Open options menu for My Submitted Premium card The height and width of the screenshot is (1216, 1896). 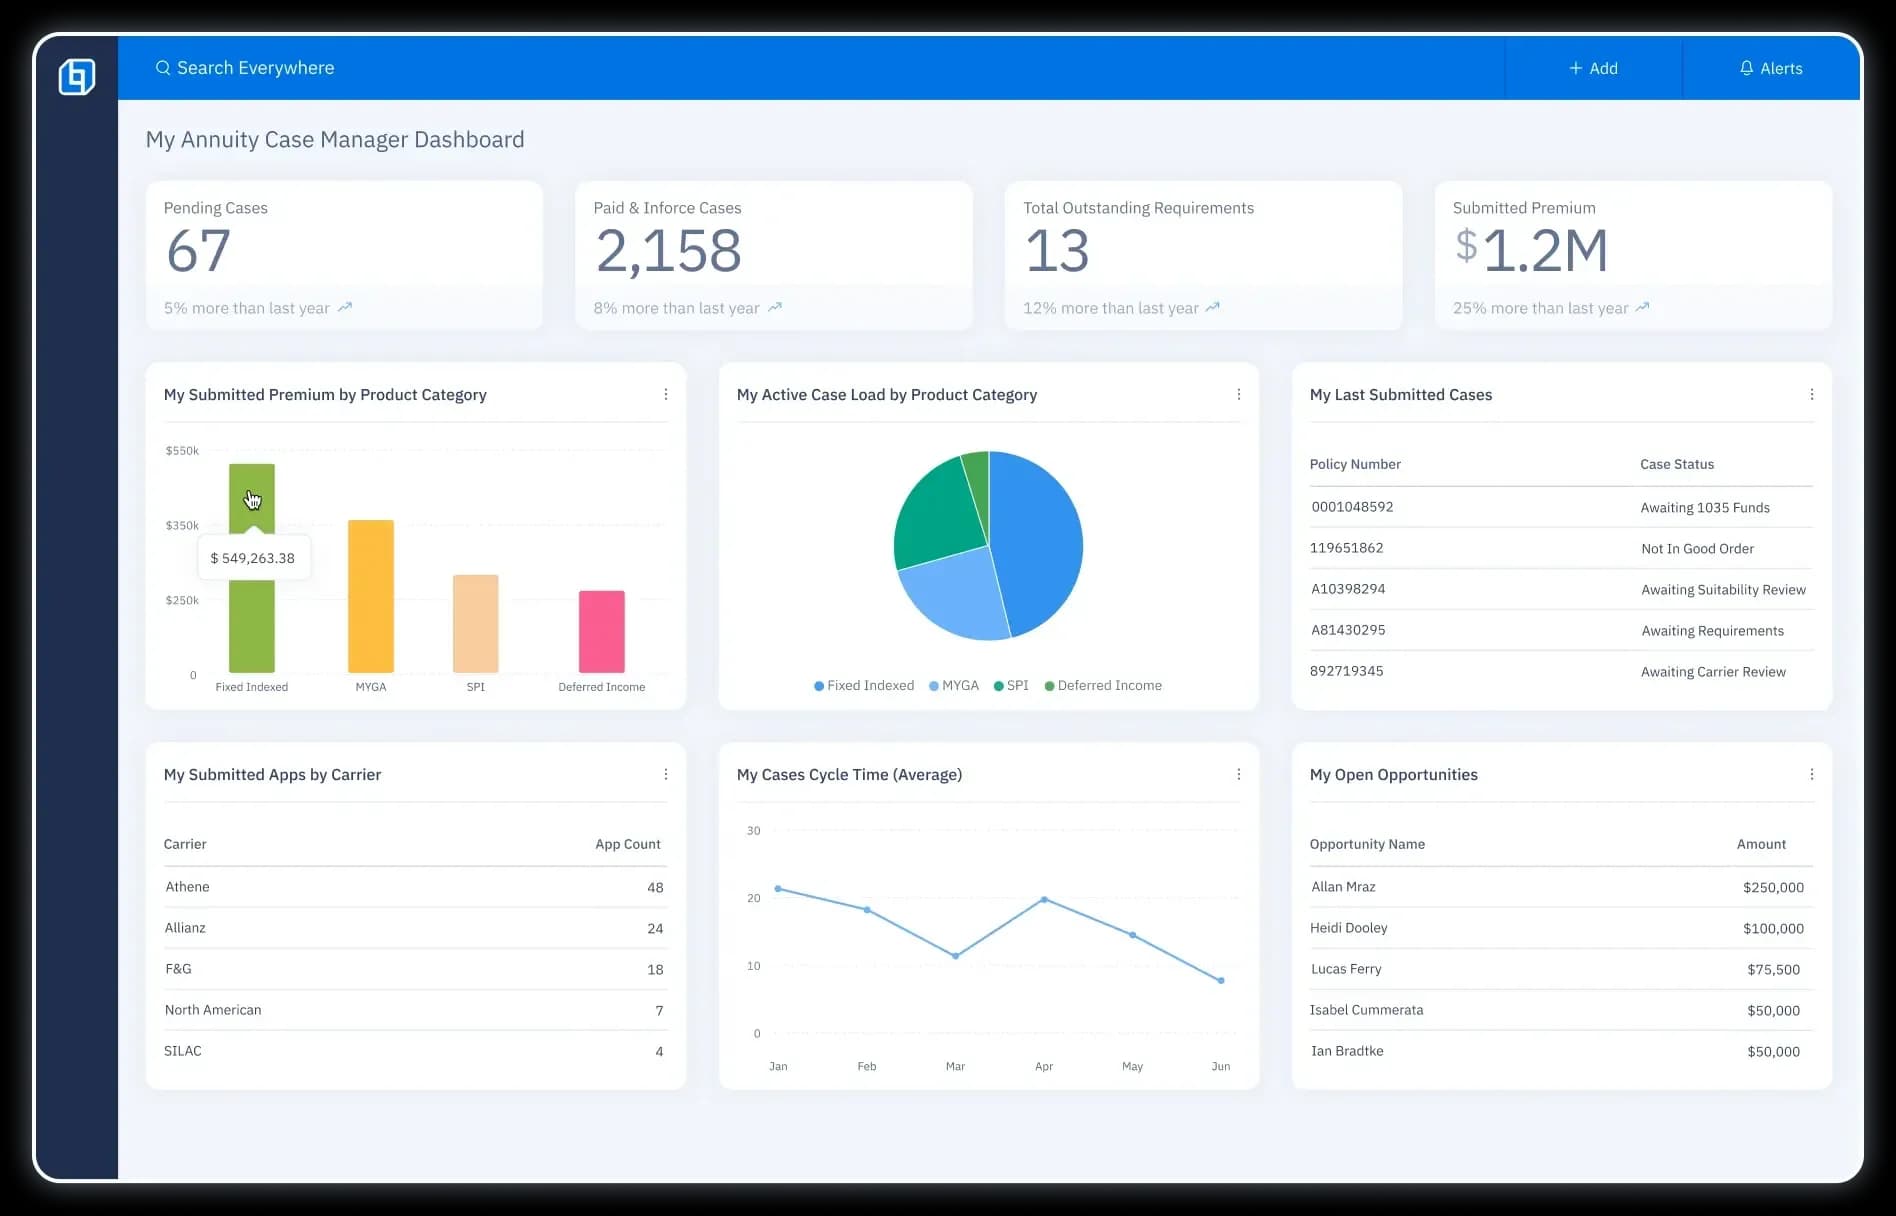666,395
